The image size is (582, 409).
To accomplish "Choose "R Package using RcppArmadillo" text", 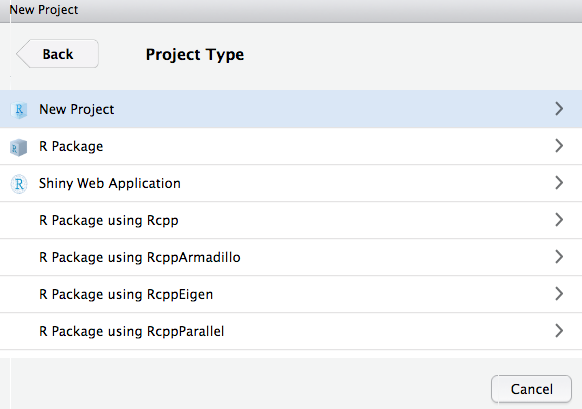I will point(140,257).
